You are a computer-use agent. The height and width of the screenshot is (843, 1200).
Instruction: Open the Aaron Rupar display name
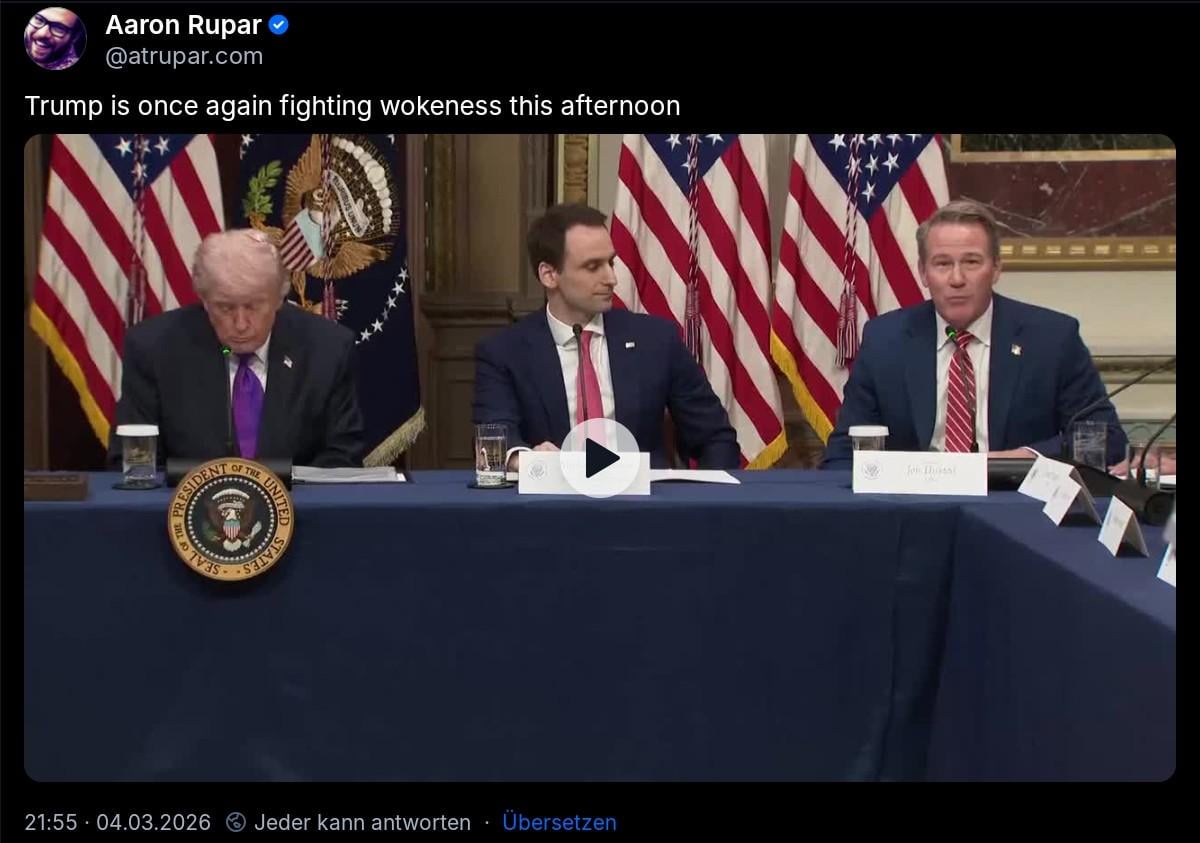[x=183, y=26]
